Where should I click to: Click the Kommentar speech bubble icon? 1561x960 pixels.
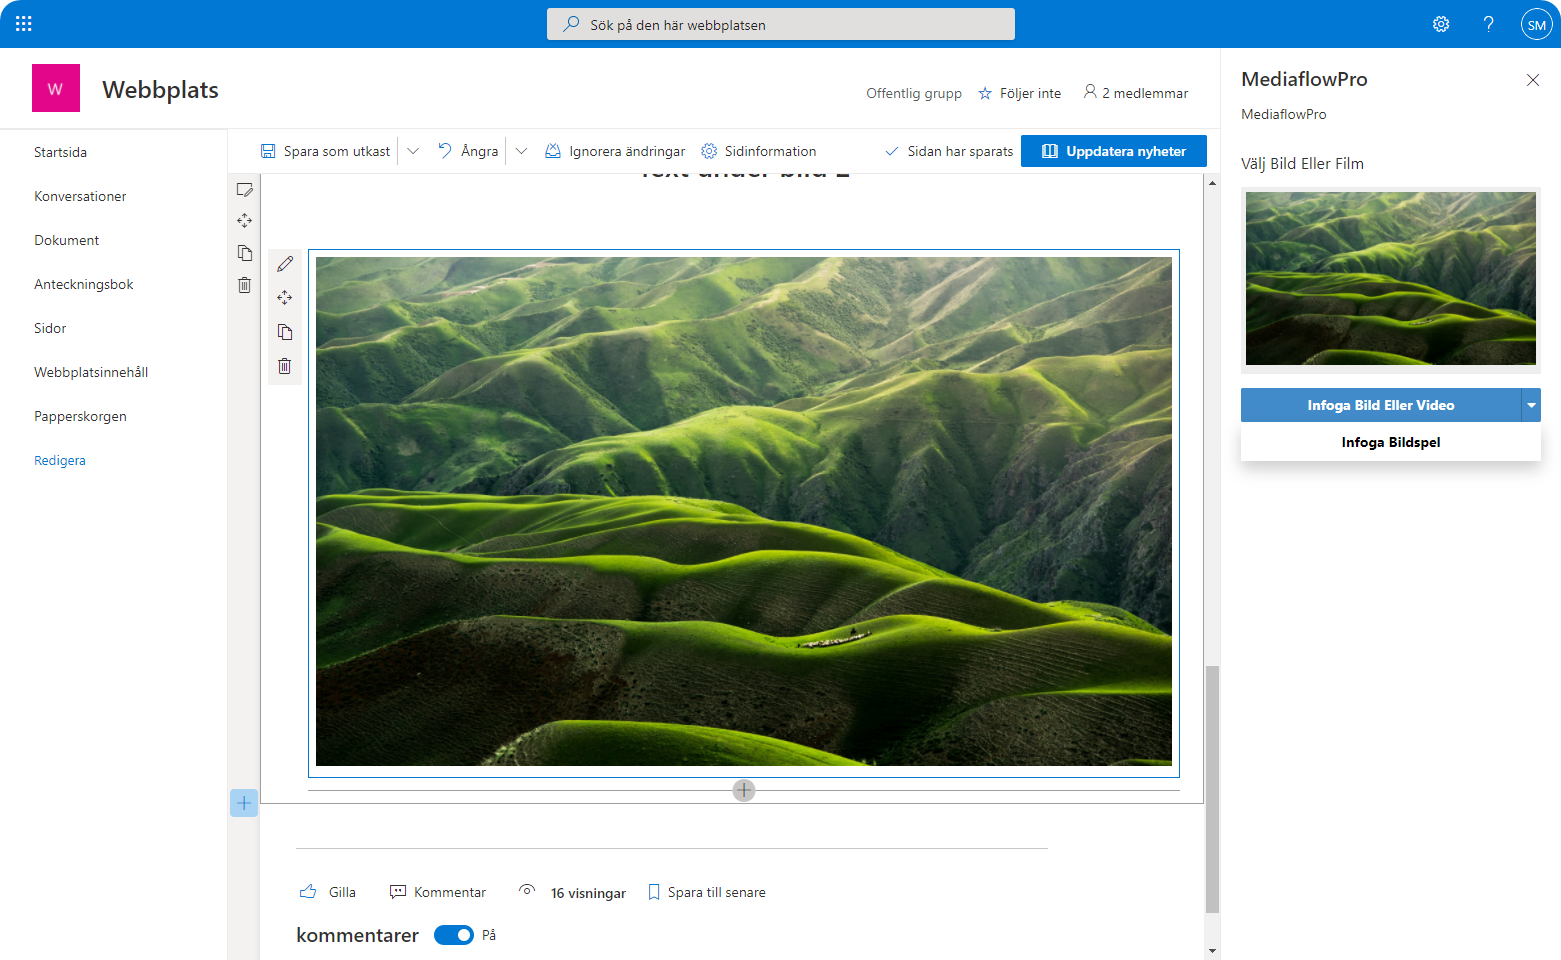pos(398,892)
